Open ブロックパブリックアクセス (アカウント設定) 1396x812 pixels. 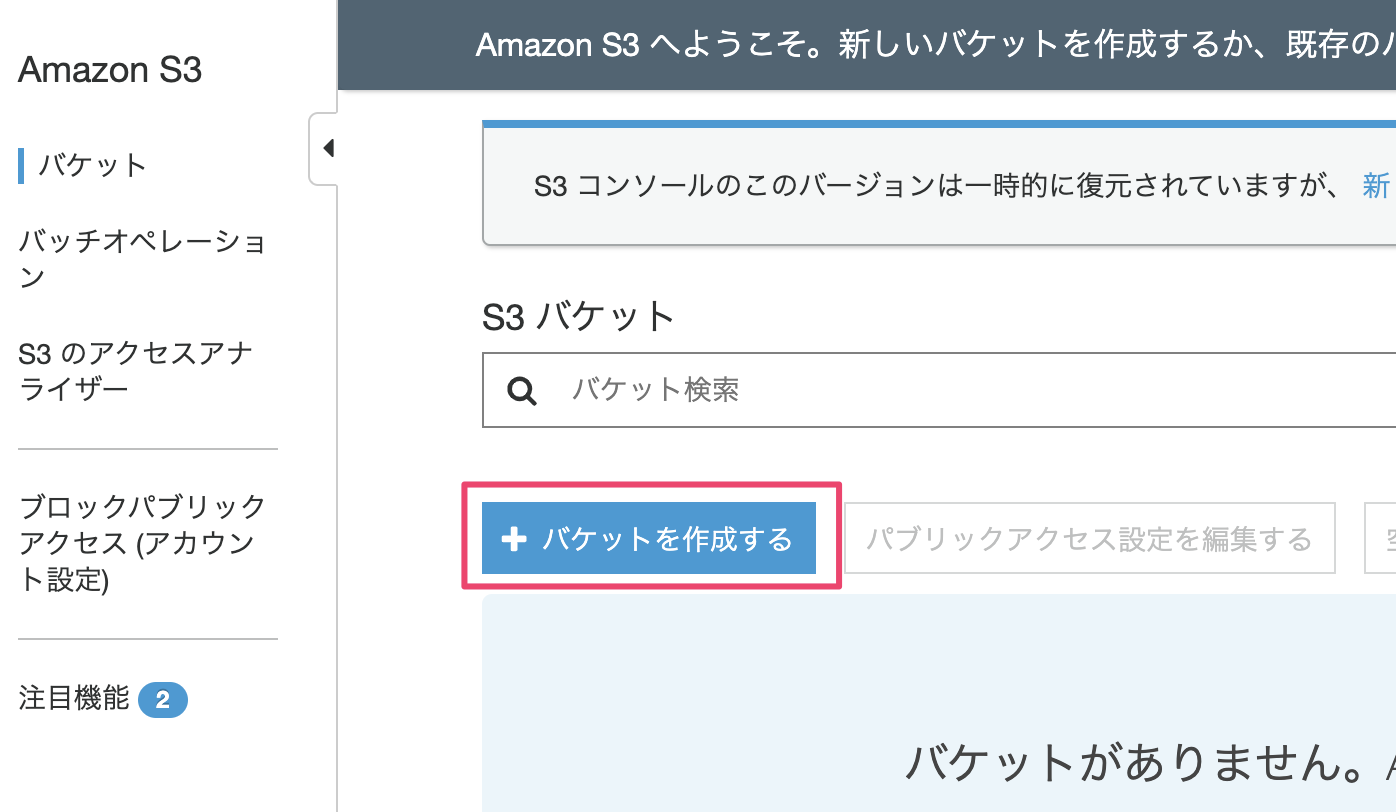pyautogui.click(x=142, y=542)
